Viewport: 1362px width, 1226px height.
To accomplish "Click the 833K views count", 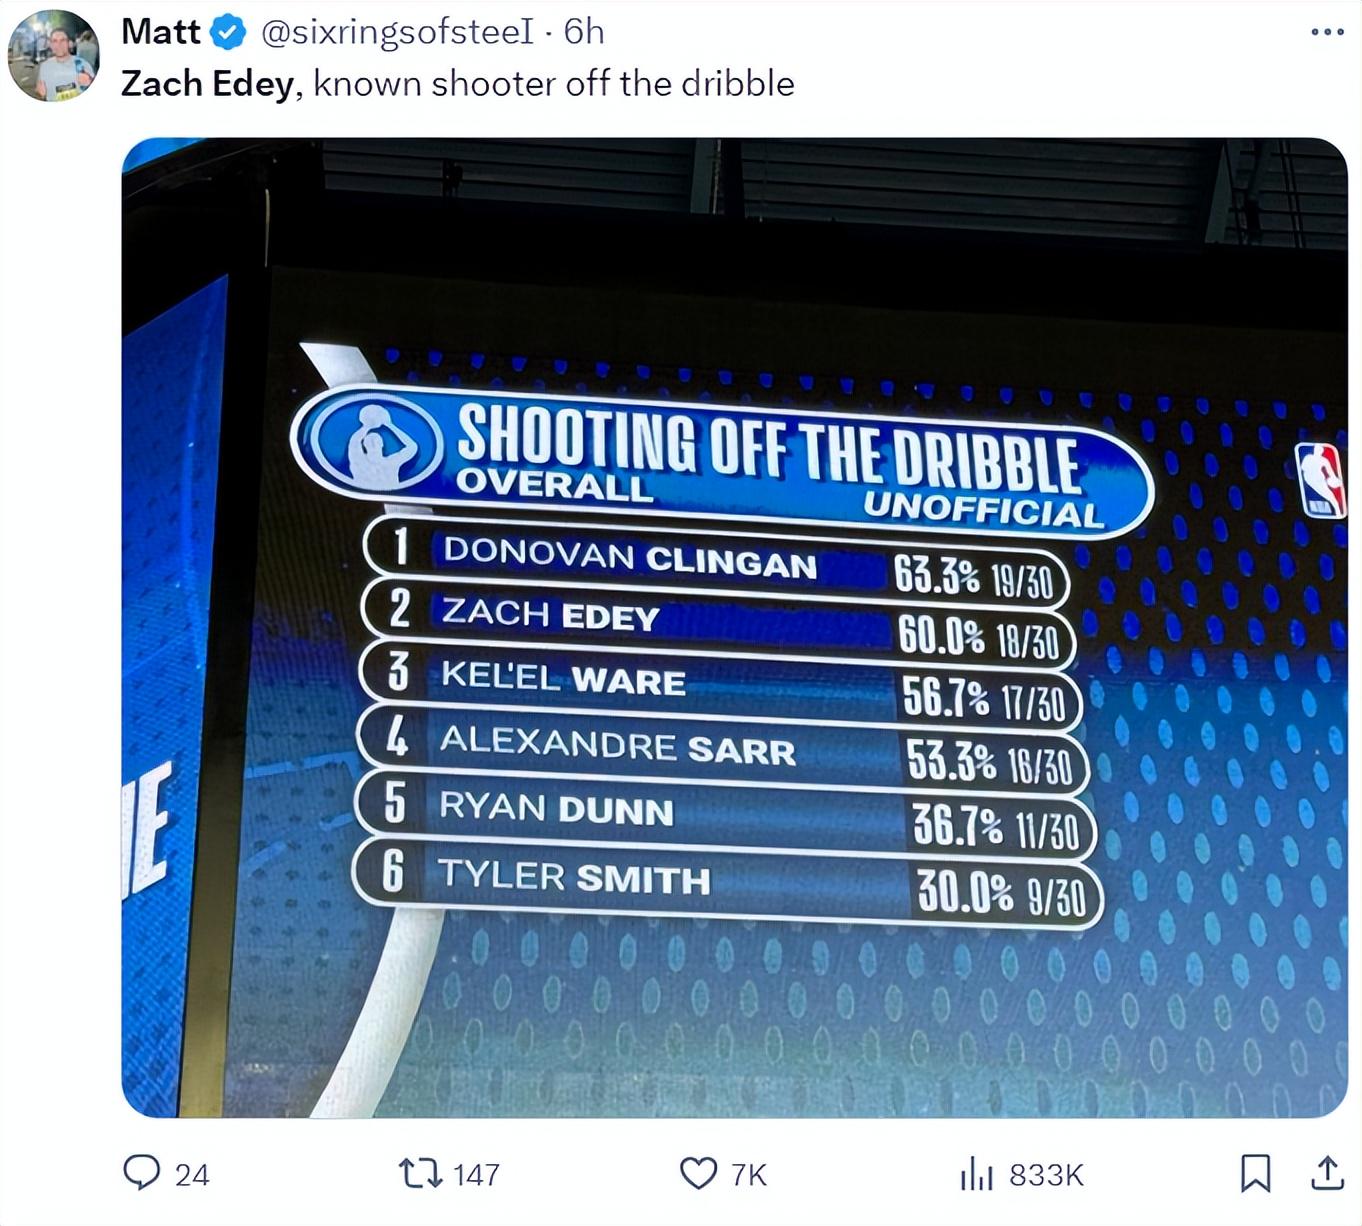I will pos(1046,1174).
